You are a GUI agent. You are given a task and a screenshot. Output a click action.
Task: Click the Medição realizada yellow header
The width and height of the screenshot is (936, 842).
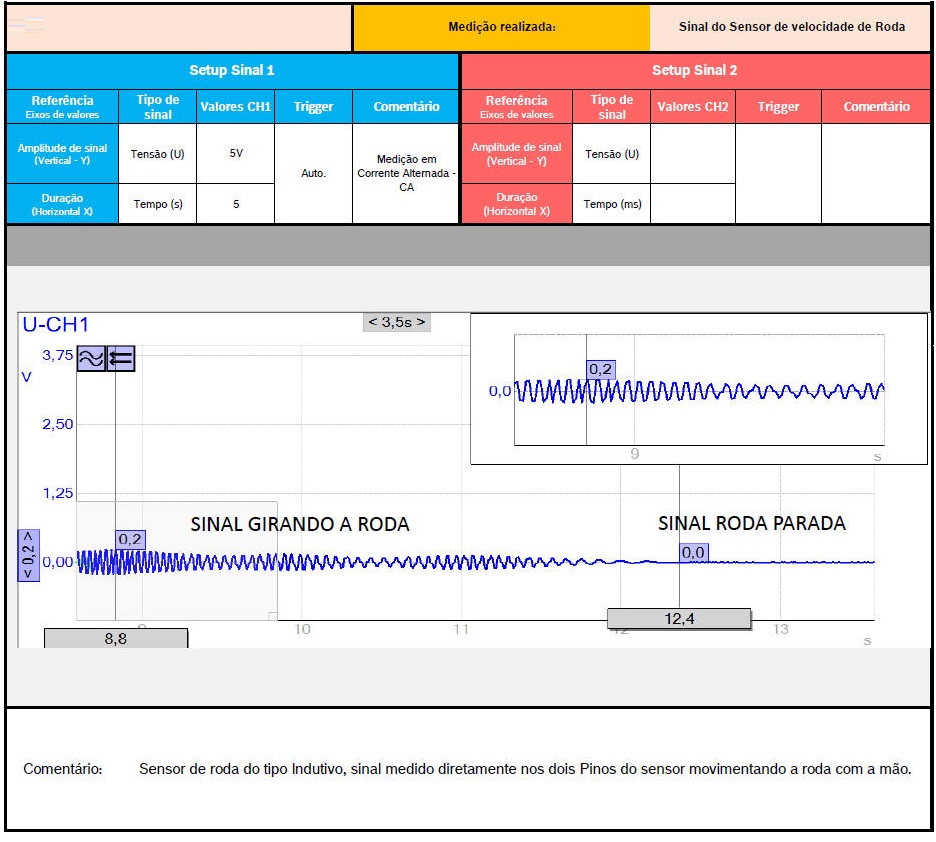[501, 27]
